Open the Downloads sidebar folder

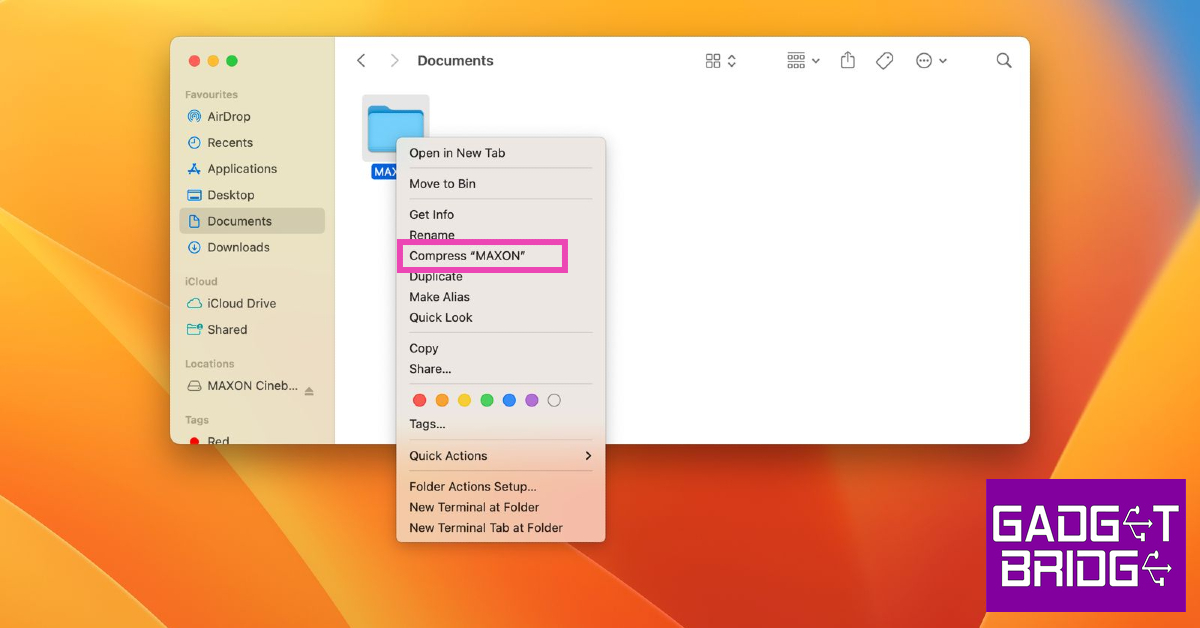tap(238, 247)
